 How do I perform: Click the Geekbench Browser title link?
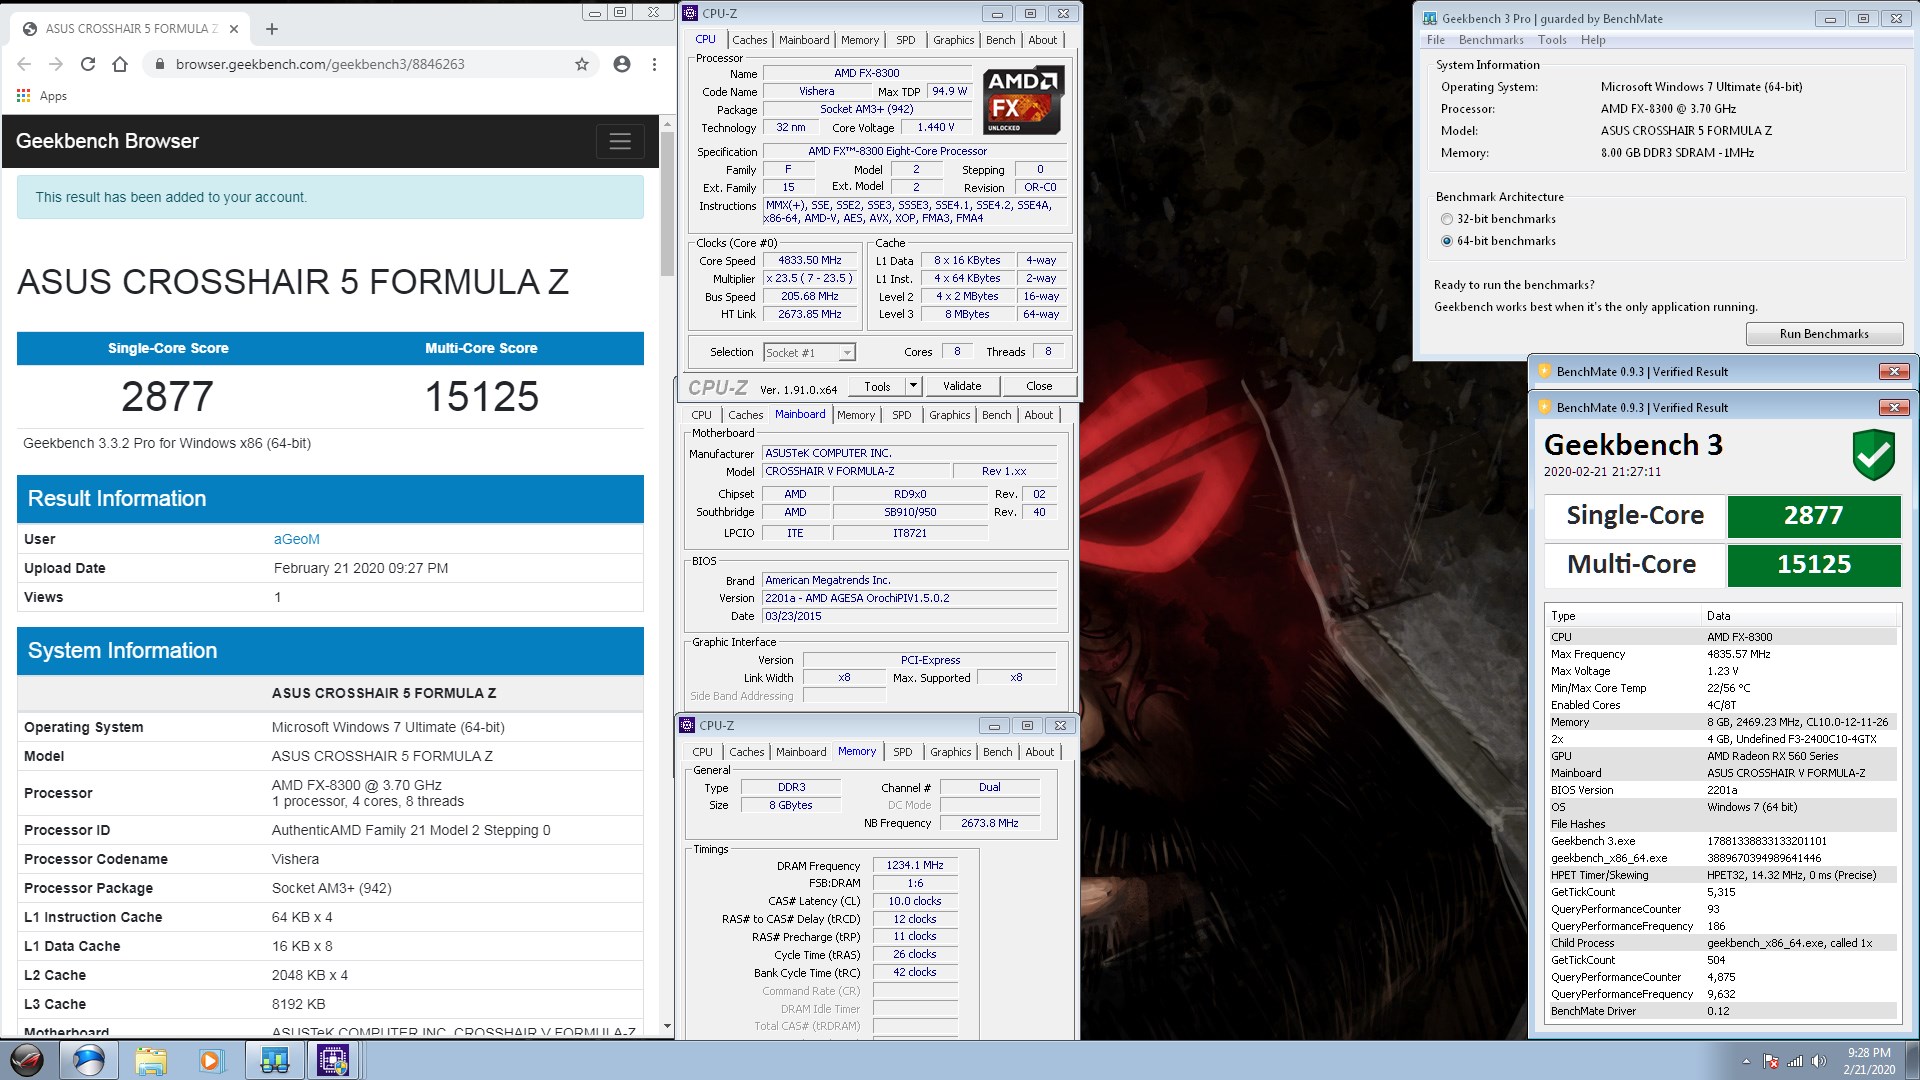107,141
